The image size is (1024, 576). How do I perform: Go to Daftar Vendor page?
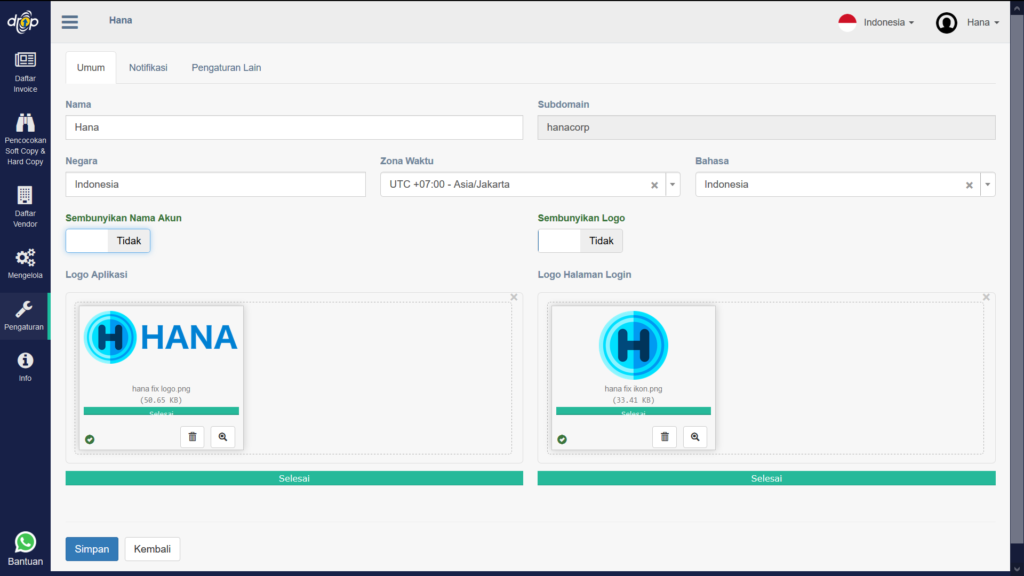25,205
